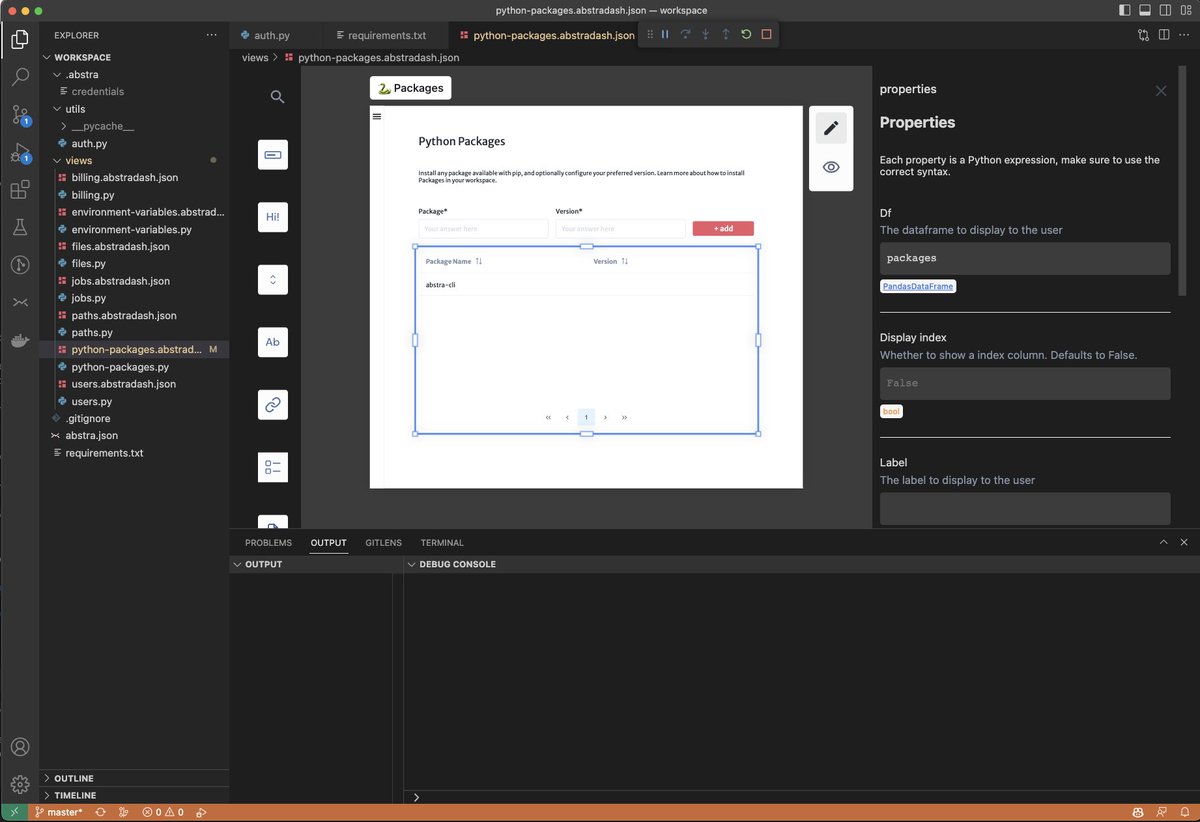The image size is (1200, 822).
Task: Expand the OUTLINE section
Action: pos(134,778)
